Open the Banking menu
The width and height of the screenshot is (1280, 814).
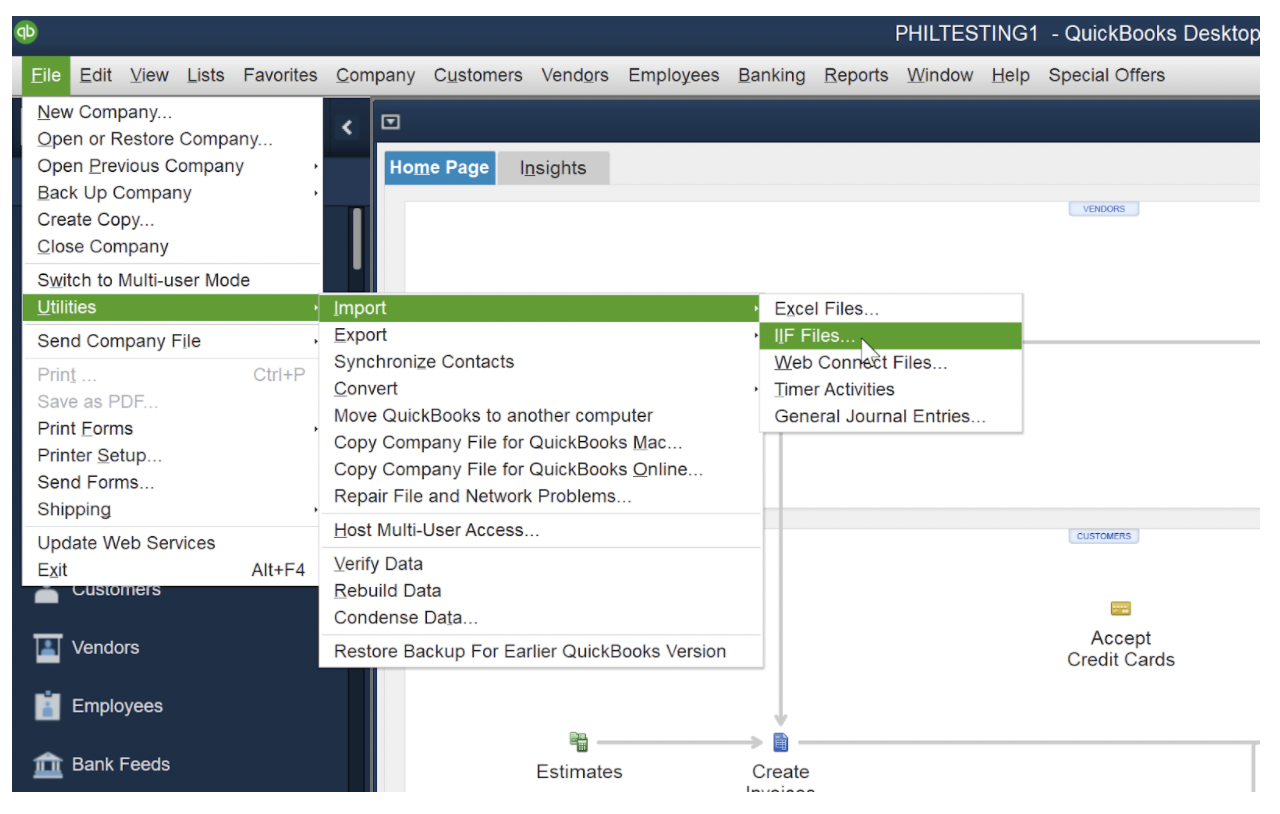coord(772,75)
